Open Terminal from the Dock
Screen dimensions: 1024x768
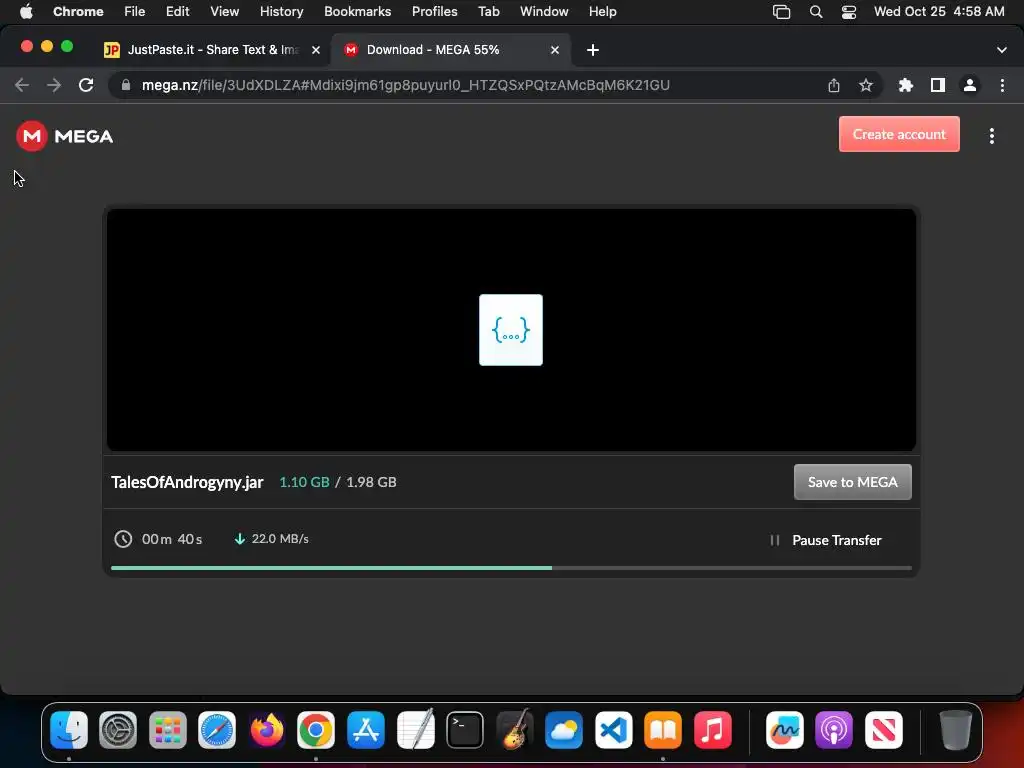coord(465,729)
